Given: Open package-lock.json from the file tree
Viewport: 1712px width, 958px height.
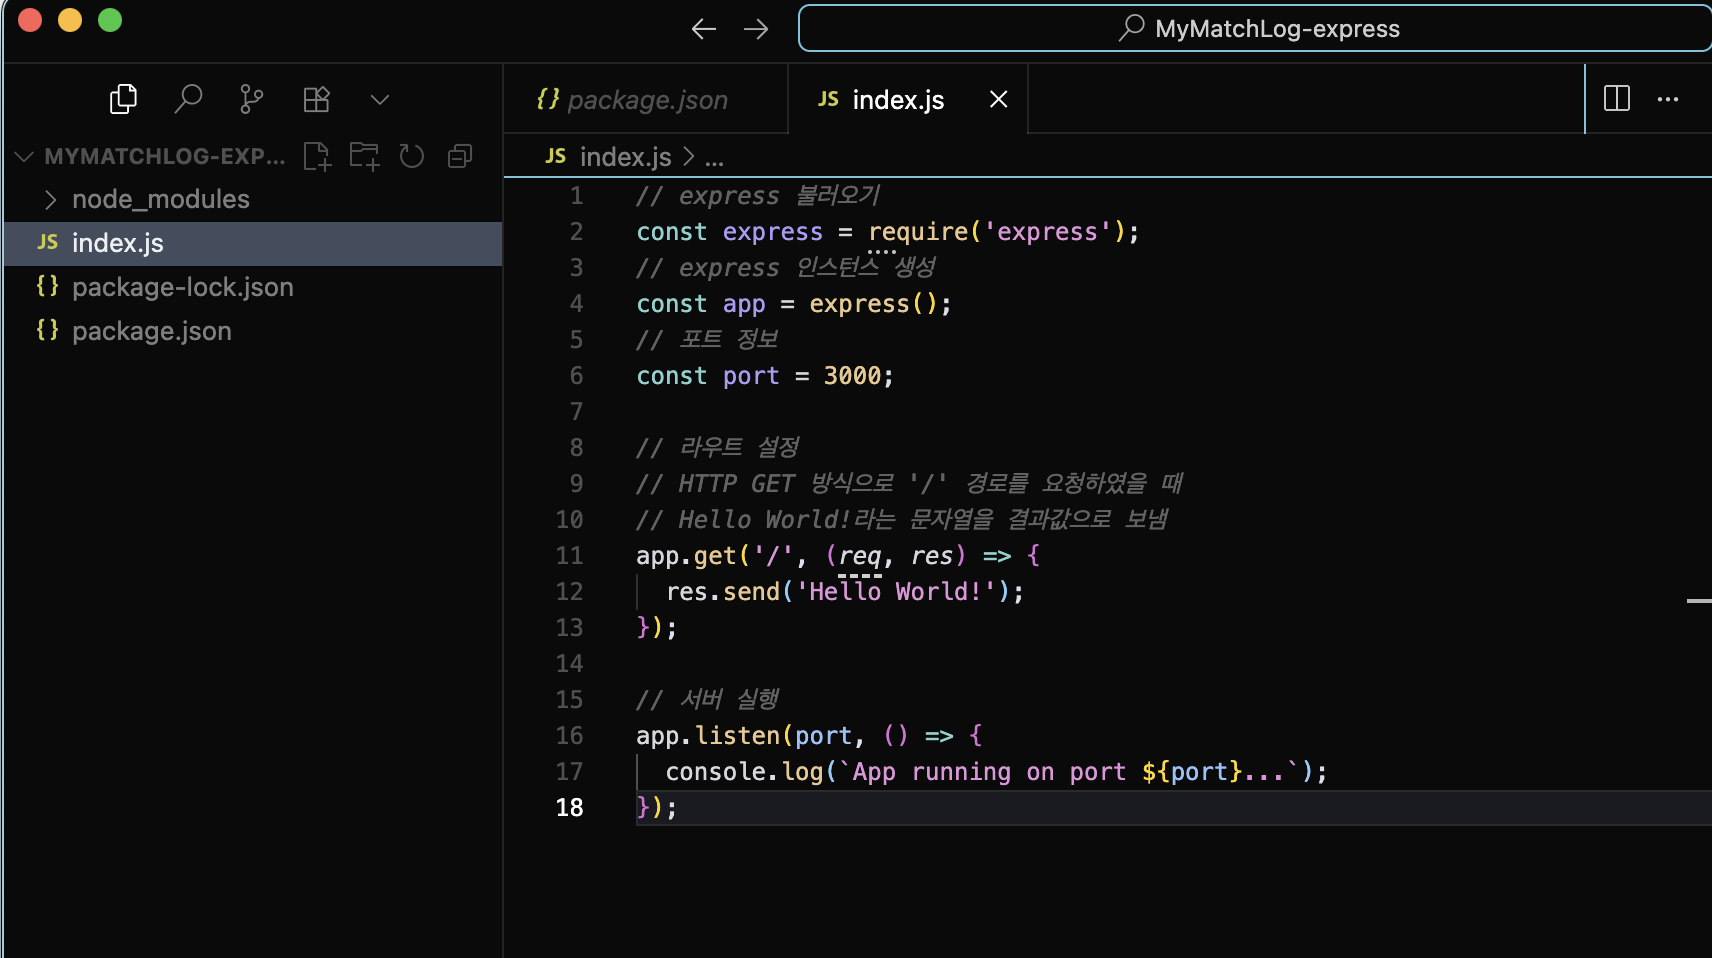Looking at the screenshot, I should [253, 287].
